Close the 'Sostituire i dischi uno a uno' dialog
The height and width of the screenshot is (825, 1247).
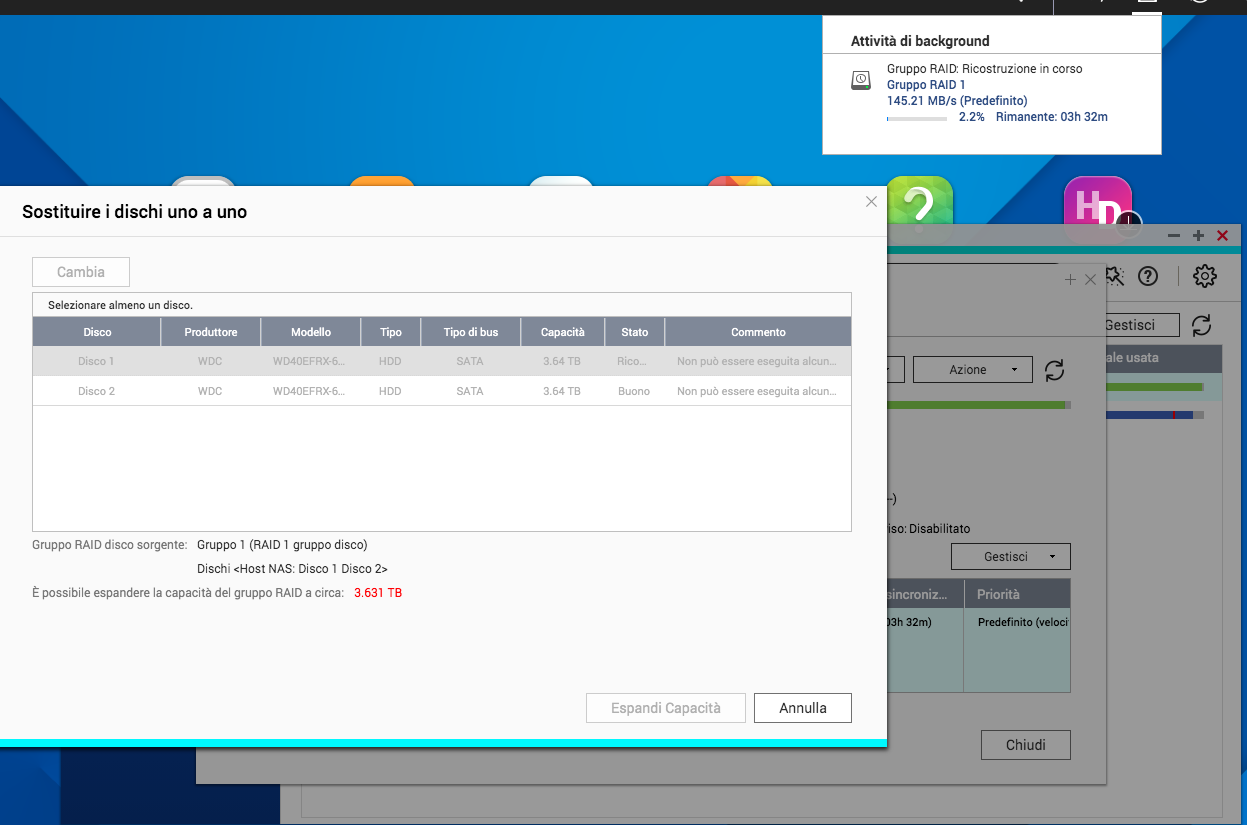tap(871, 202)
